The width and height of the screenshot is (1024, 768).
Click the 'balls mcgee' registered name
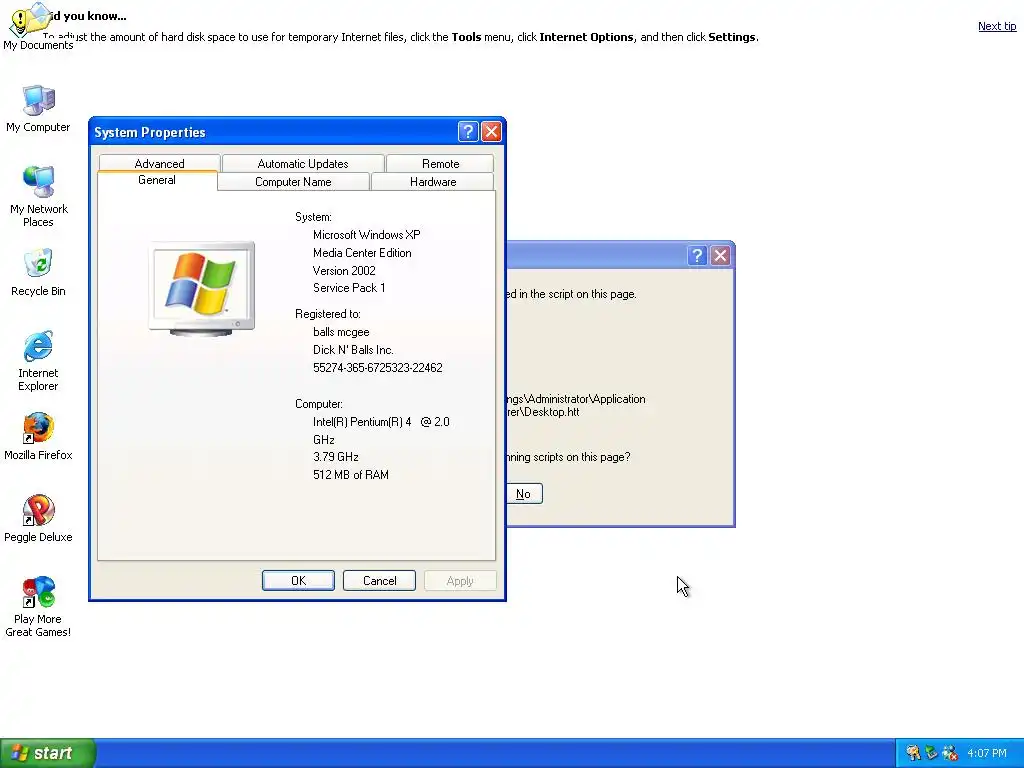341,332
